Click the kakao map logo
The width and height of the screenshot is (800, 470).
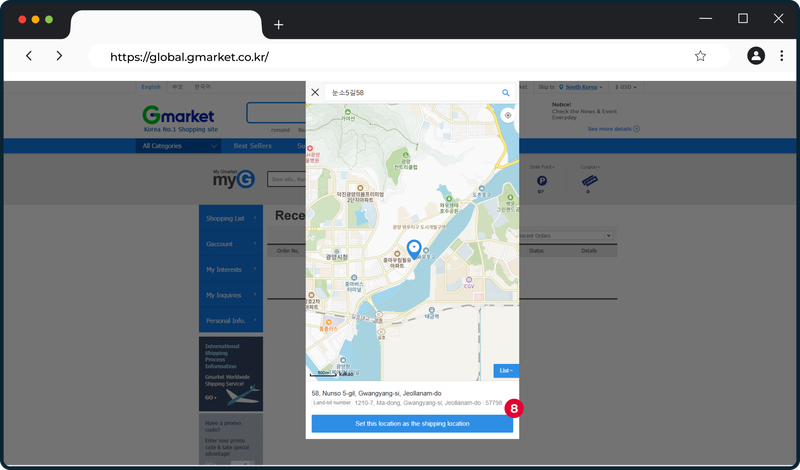pyautogui.click(x=346, y=374)
